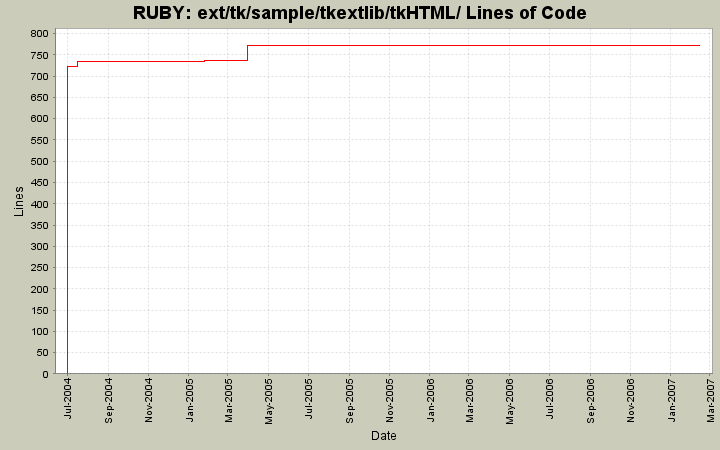
Task: Select the '150' y-axis tick label
Action: coord(39,310)
